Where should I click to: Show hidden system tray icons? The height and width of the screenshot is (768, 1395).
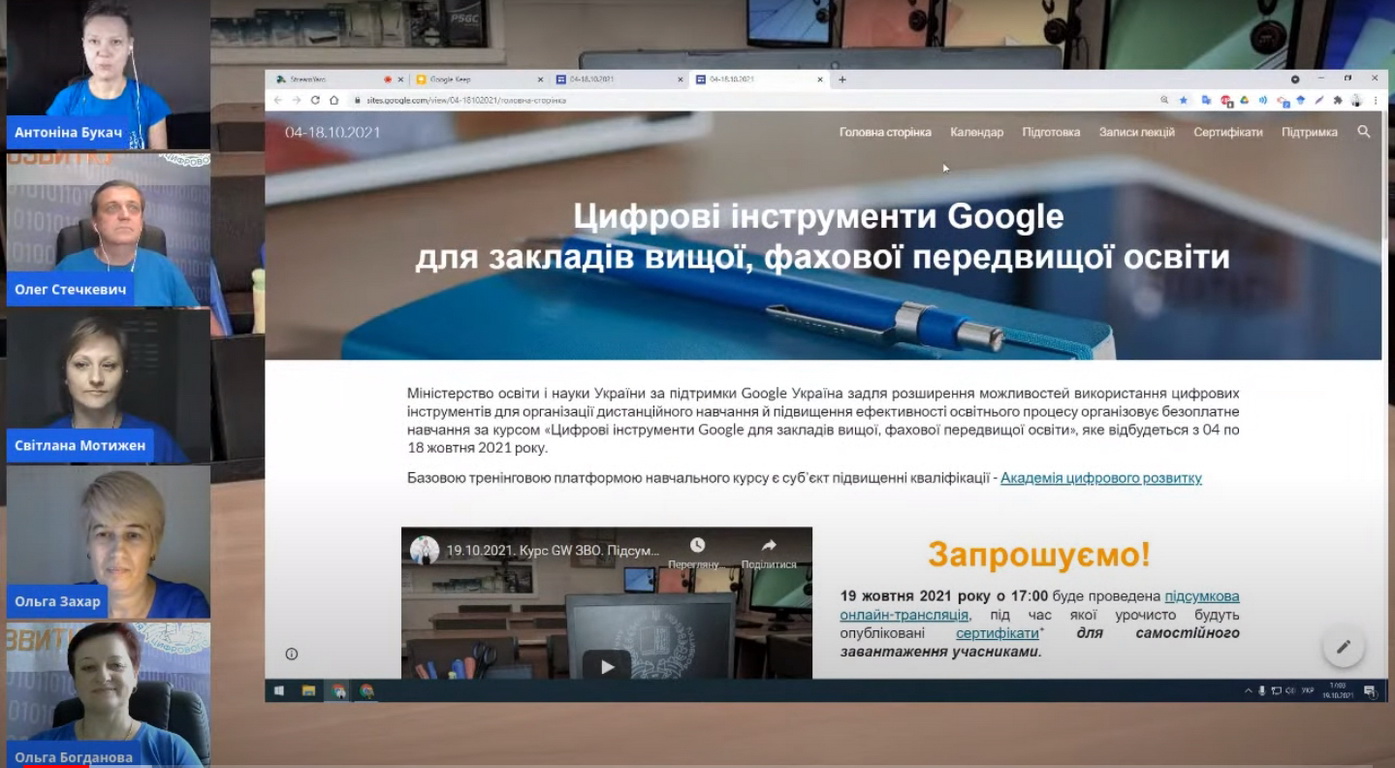pos(1248,691)
